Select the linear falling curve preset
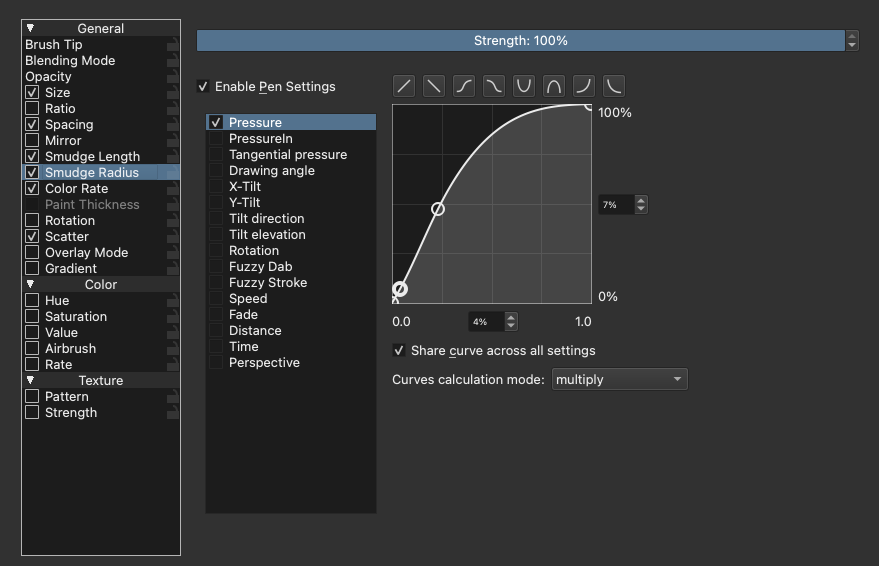879x566 pixels. pyautogui.click(x=434, y=86)
